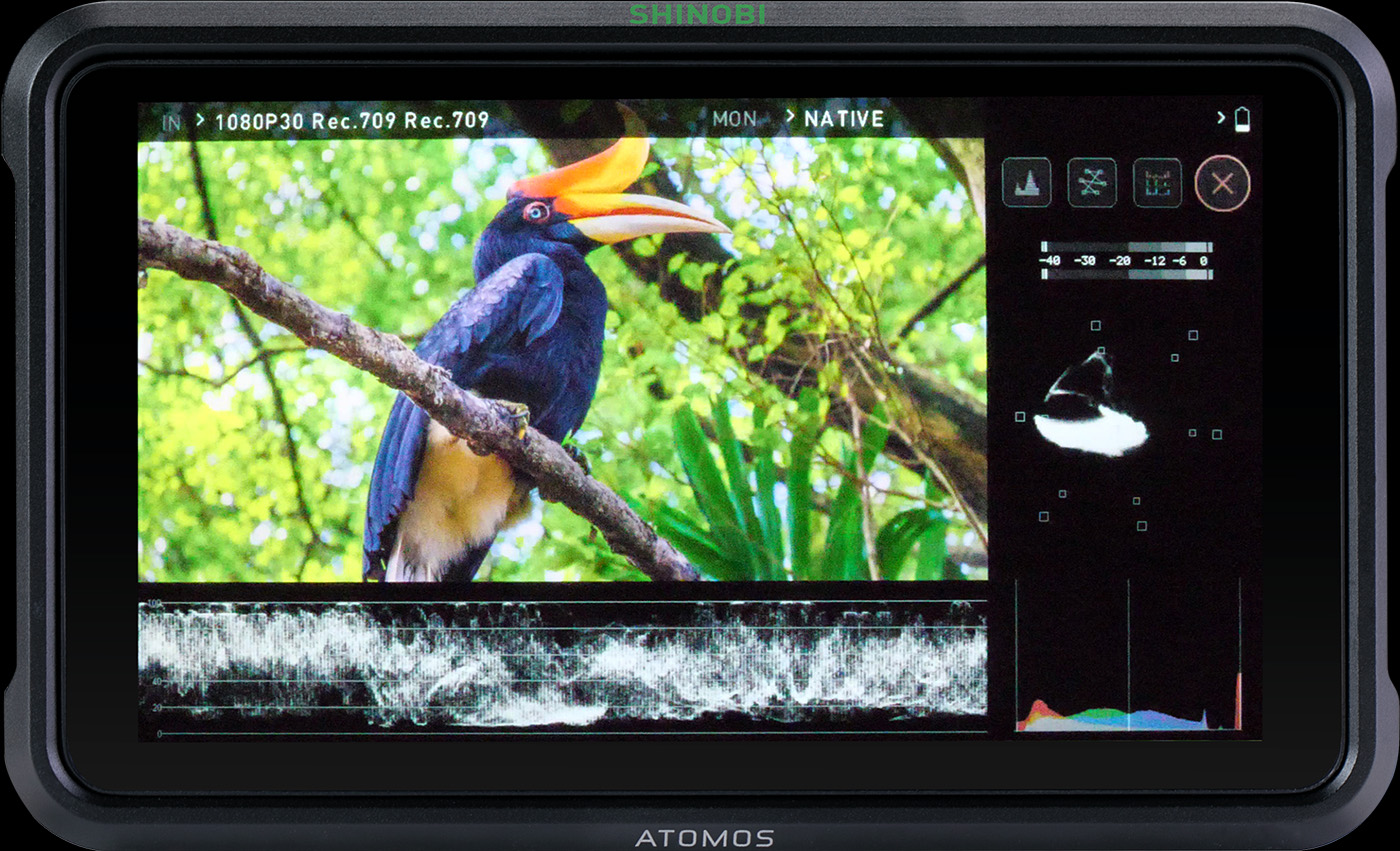Click the ATOMOS brand logo

coord(704,838)
